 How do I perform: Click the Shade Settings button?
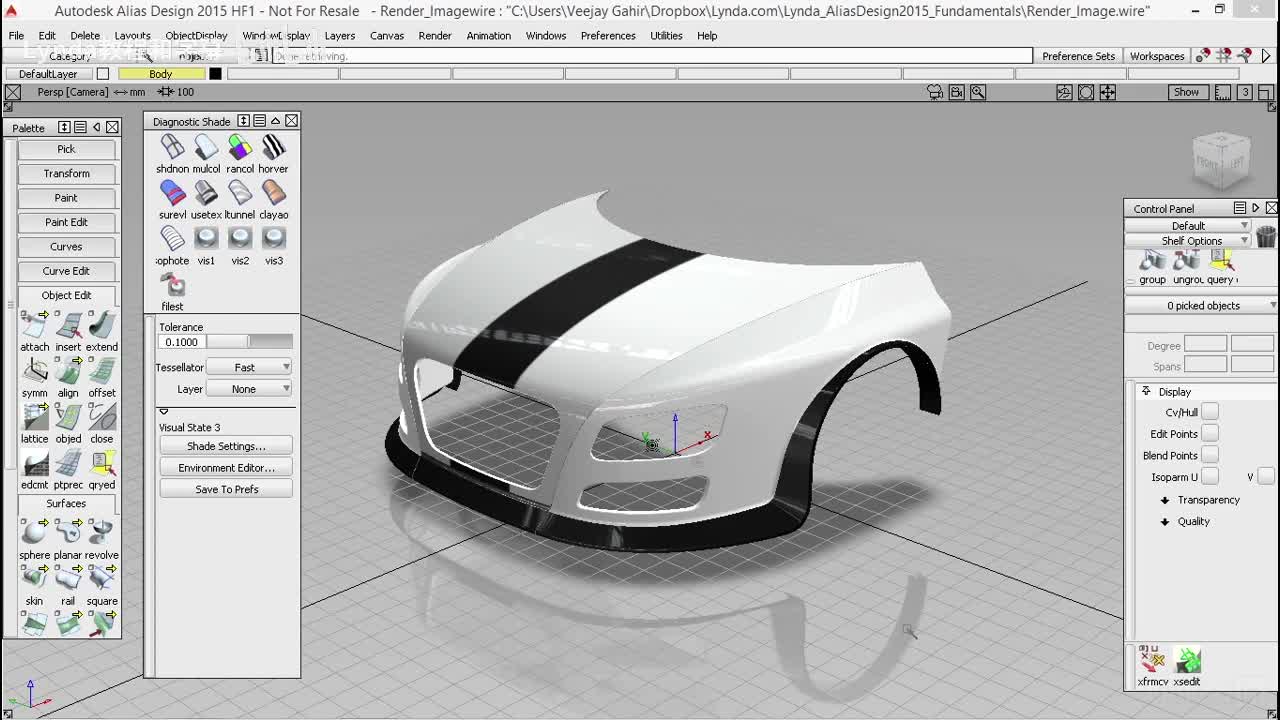[226, 446]
